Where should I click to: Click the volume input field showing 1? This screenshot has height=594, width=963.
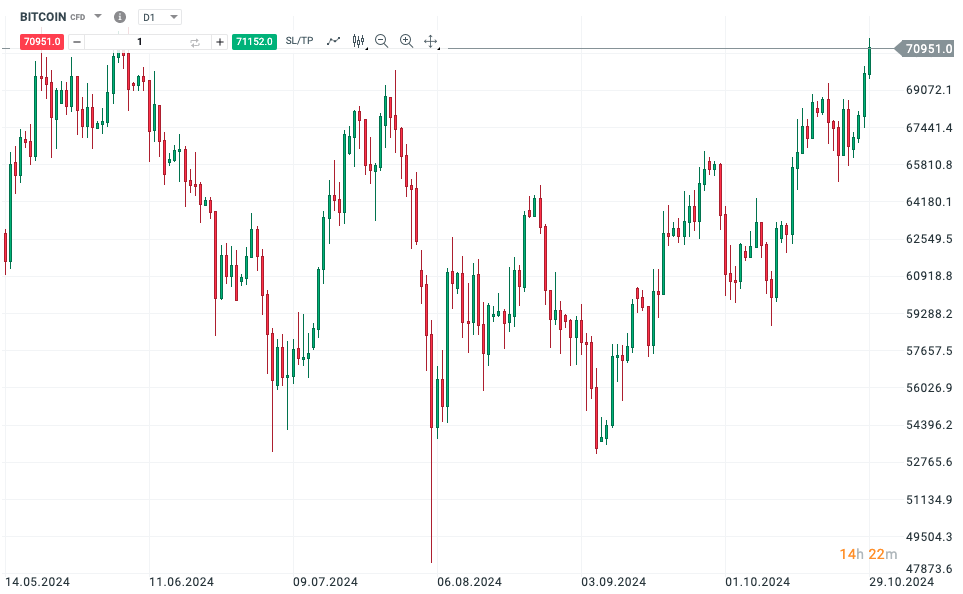139,42
